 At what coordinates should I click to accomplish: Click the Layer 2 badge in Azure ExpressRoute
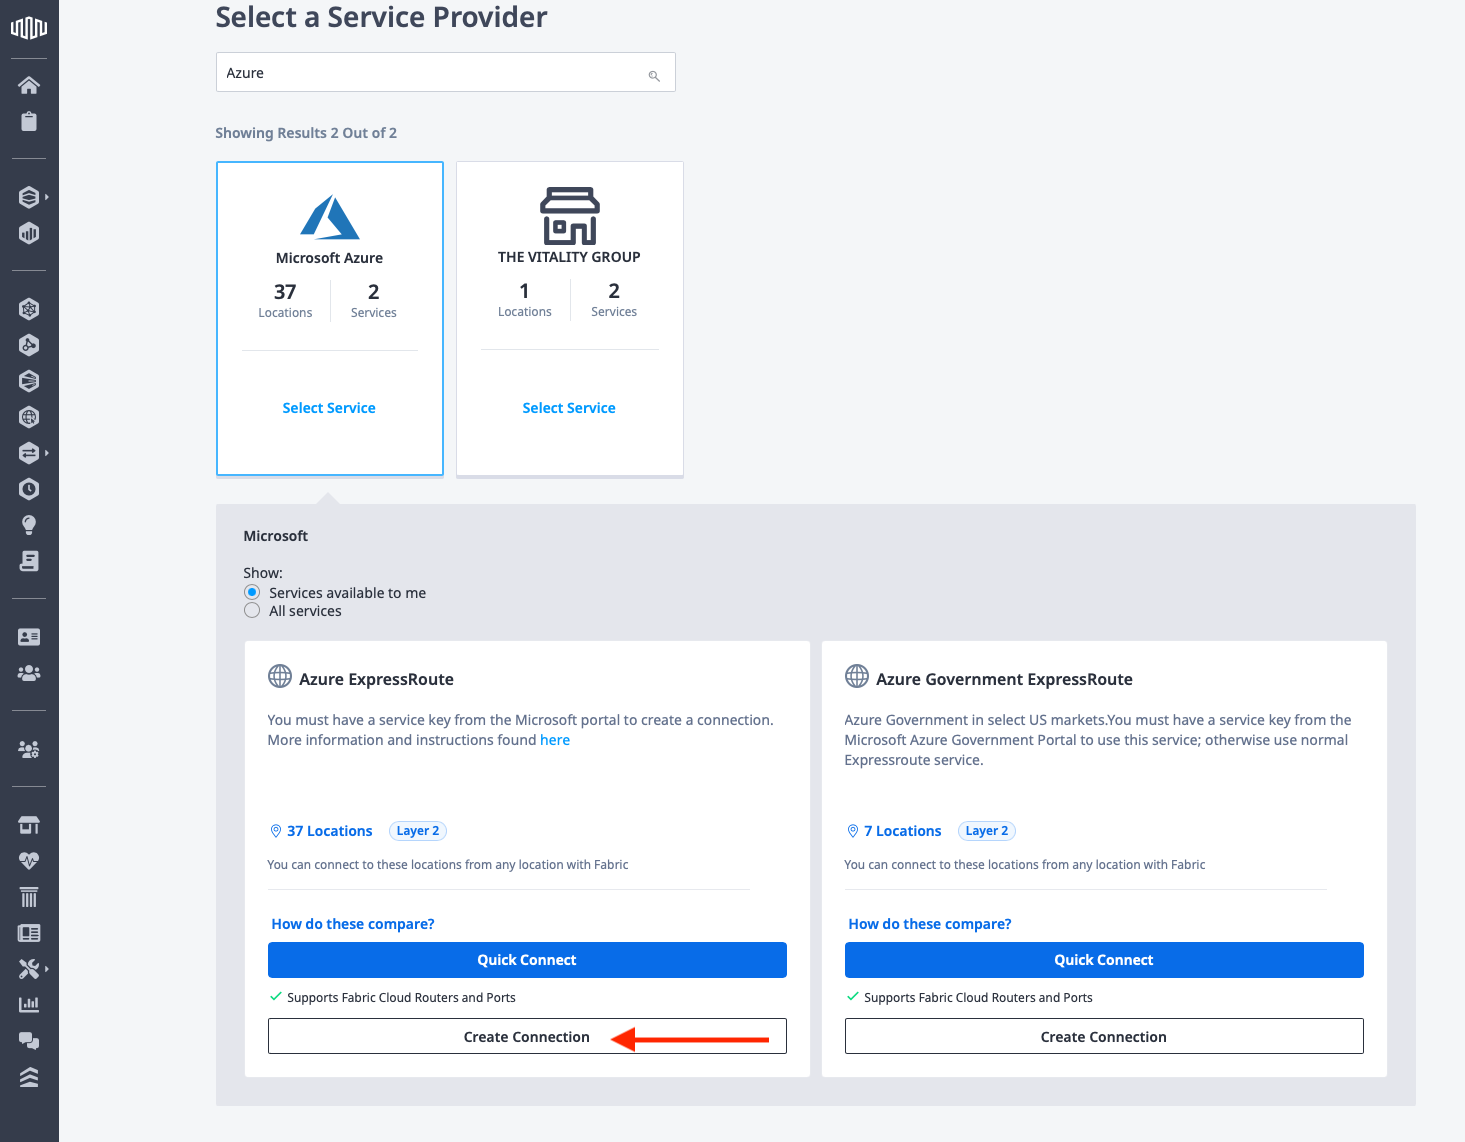[418, 831]
